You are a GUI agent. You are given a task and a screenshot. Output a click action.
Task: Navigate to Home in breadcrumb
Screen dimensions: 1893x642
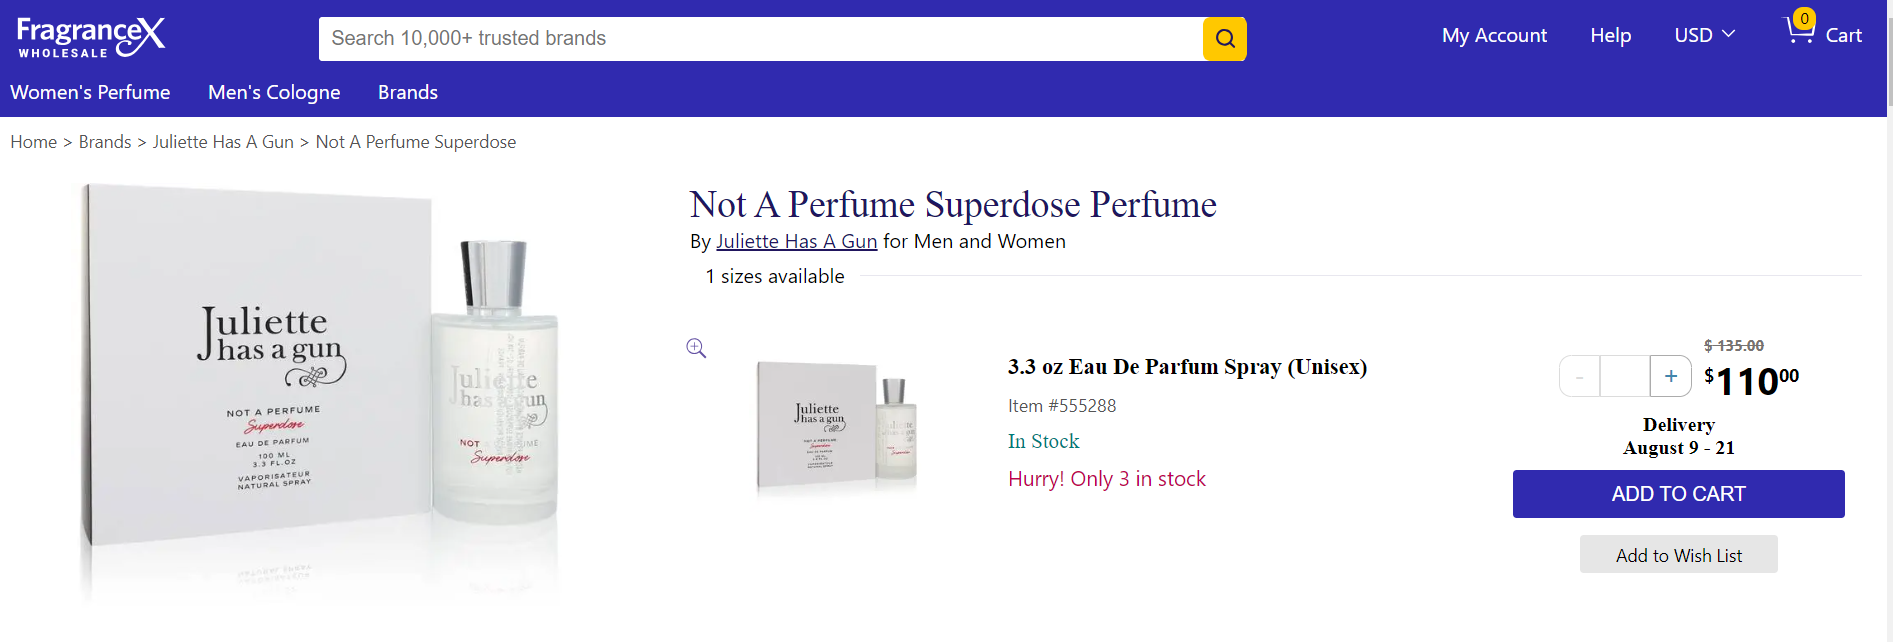pyautogui.click(x=34, y=142)
